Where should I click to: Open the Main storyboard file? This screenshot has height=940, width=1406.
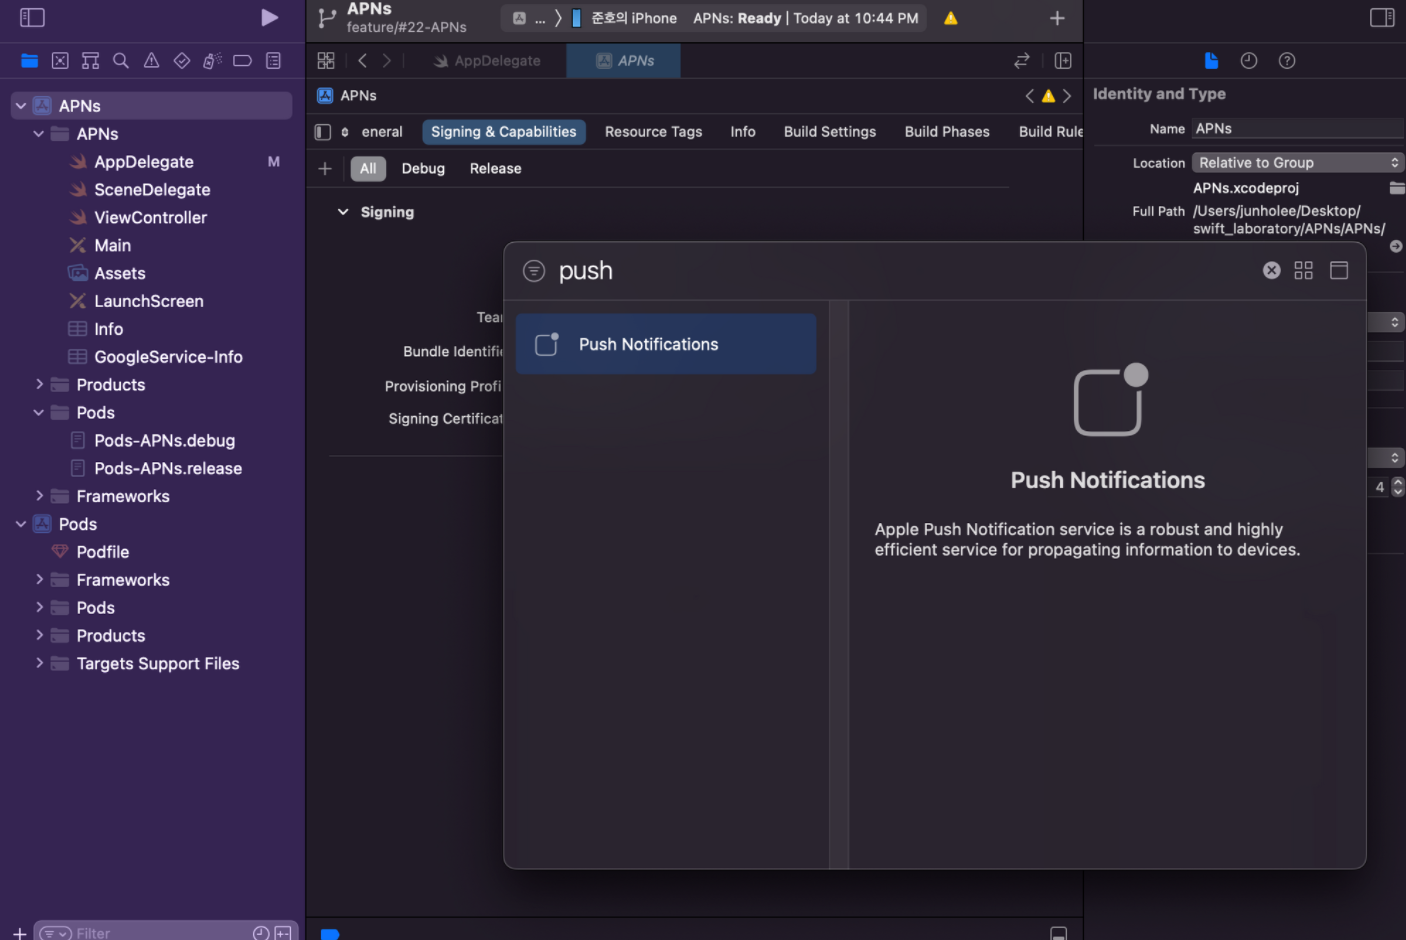tap(112, 246)
